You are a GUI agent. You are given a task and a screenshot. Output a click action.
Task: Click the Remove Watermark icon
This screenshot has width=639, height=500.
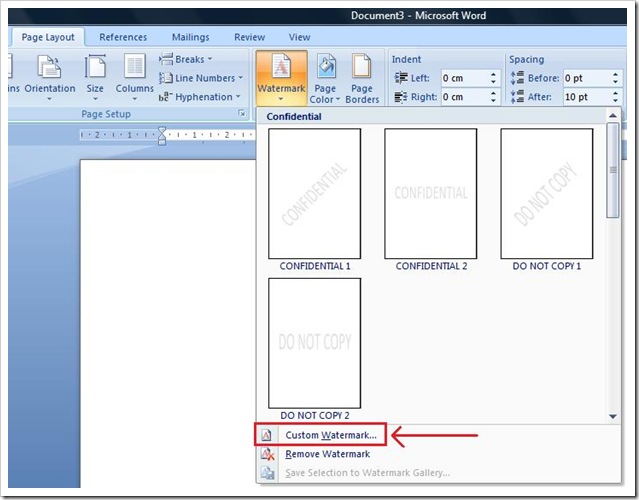[267, 454]
